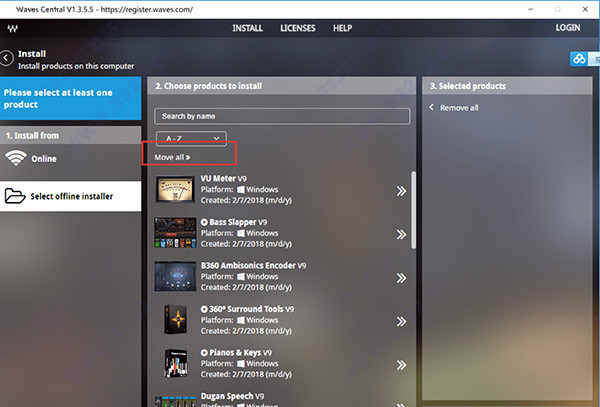The image size is (600, 407).
Task: Add 360° Surround Tools with its double arrow
Action: click(401, 322)
